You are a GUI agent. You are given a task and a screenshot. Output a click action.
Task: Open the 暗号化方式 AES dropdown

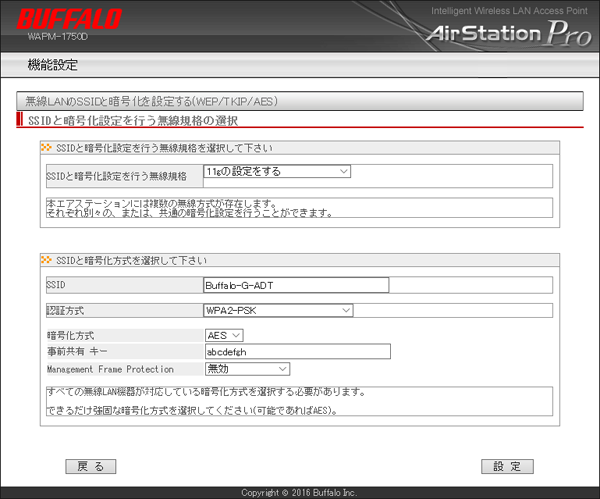coord(224,335)
